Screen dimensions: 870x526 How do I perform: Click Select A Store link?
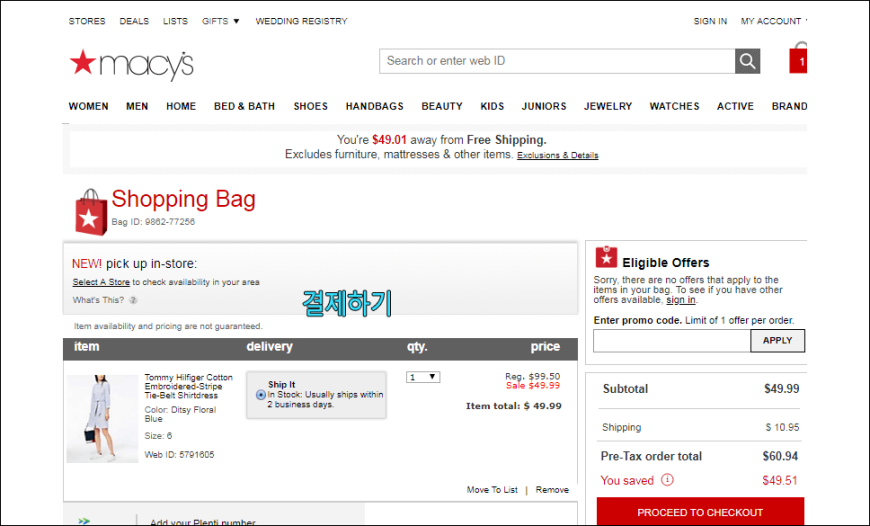[x=101, y=282]
